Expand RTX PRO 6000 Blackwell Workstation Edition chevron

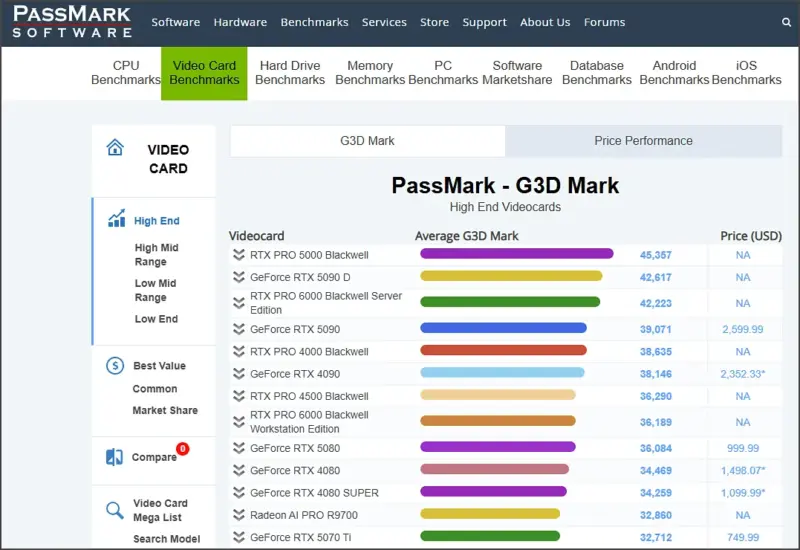pos(239,422)
